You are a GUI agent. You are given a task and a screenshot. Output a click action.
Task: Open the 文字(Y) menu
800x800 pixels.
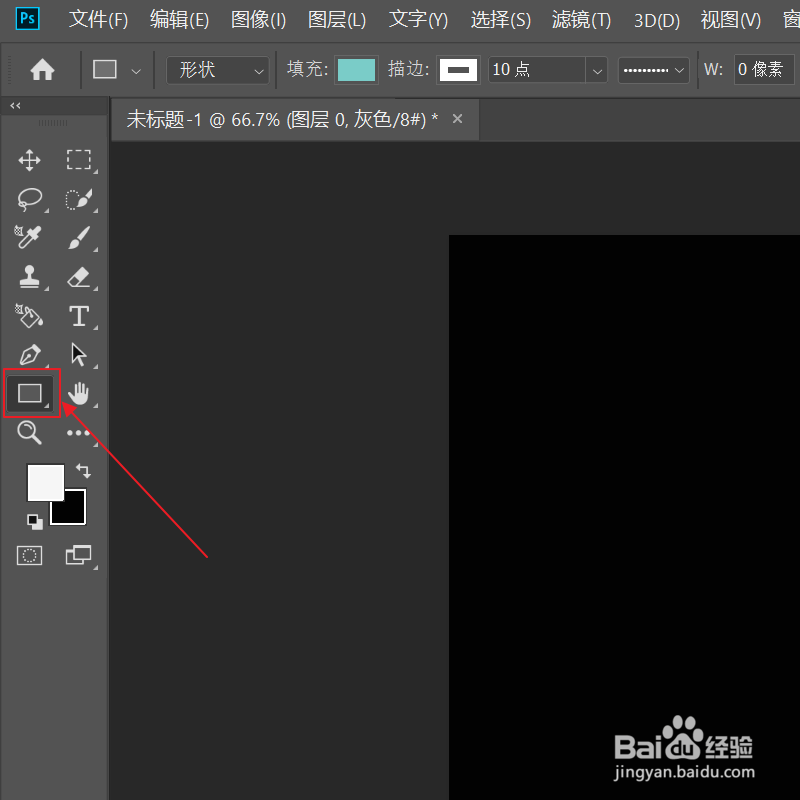pos(418,20)
